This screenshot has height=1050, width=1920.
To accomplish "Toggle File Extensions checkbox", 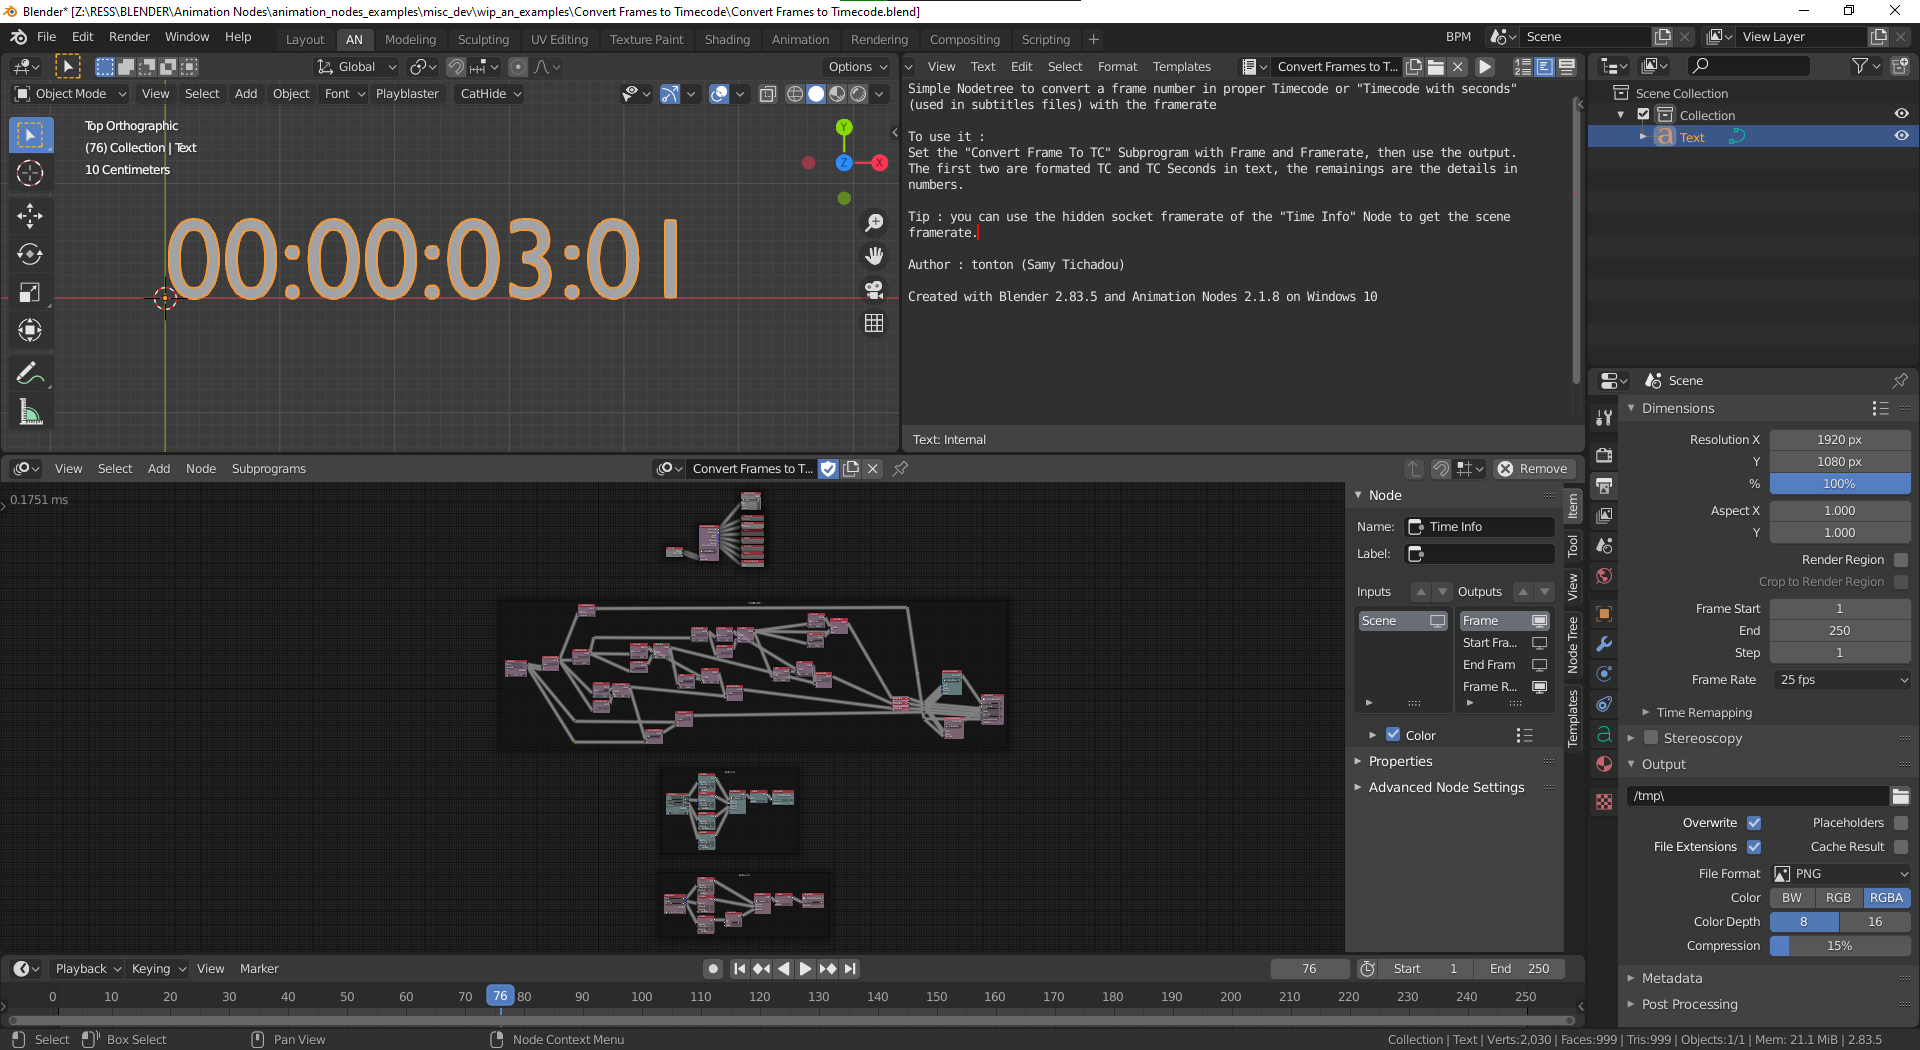I will [x=1754, y=847].
